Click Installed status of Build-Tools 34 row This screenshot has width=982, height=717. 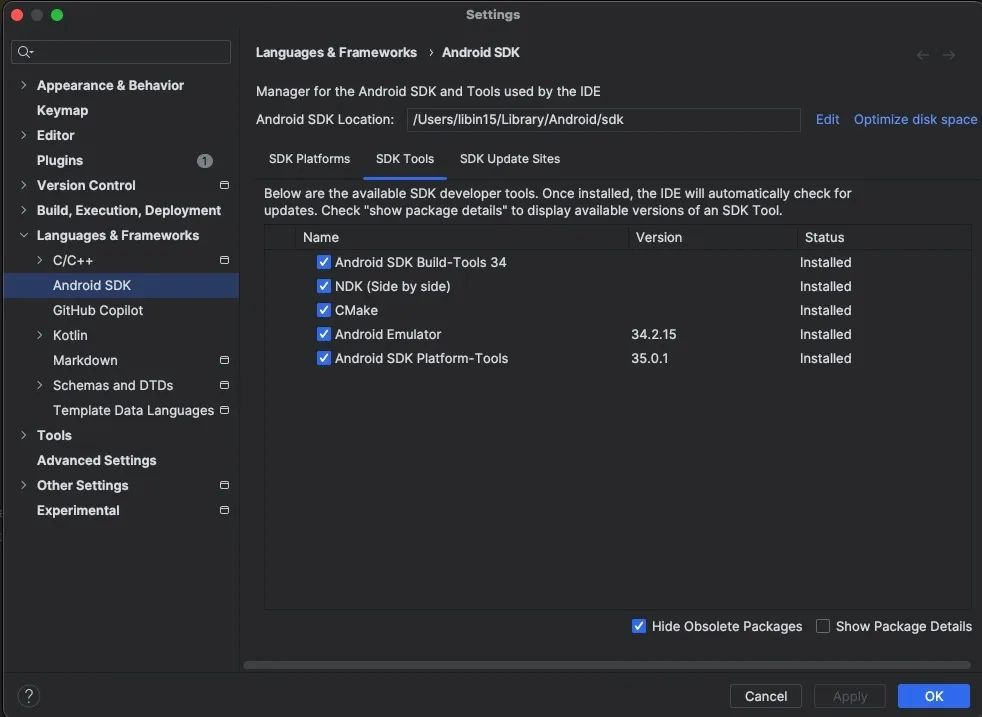825,262
